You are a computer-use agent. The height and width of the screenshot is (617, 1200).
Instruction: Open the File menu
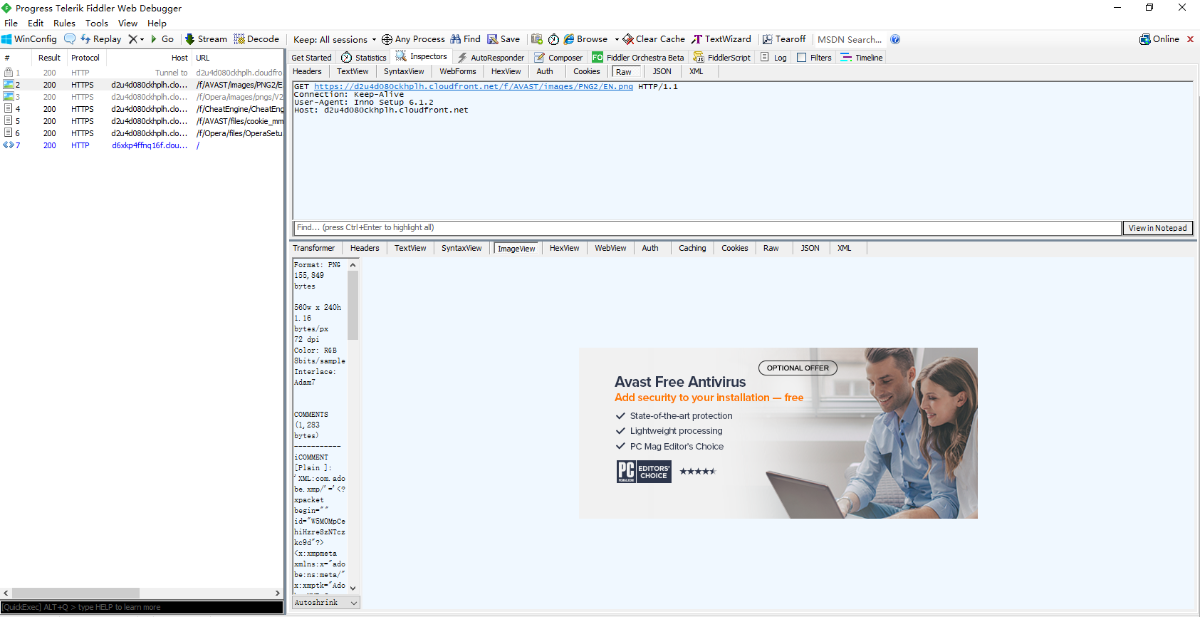(11, 23)
